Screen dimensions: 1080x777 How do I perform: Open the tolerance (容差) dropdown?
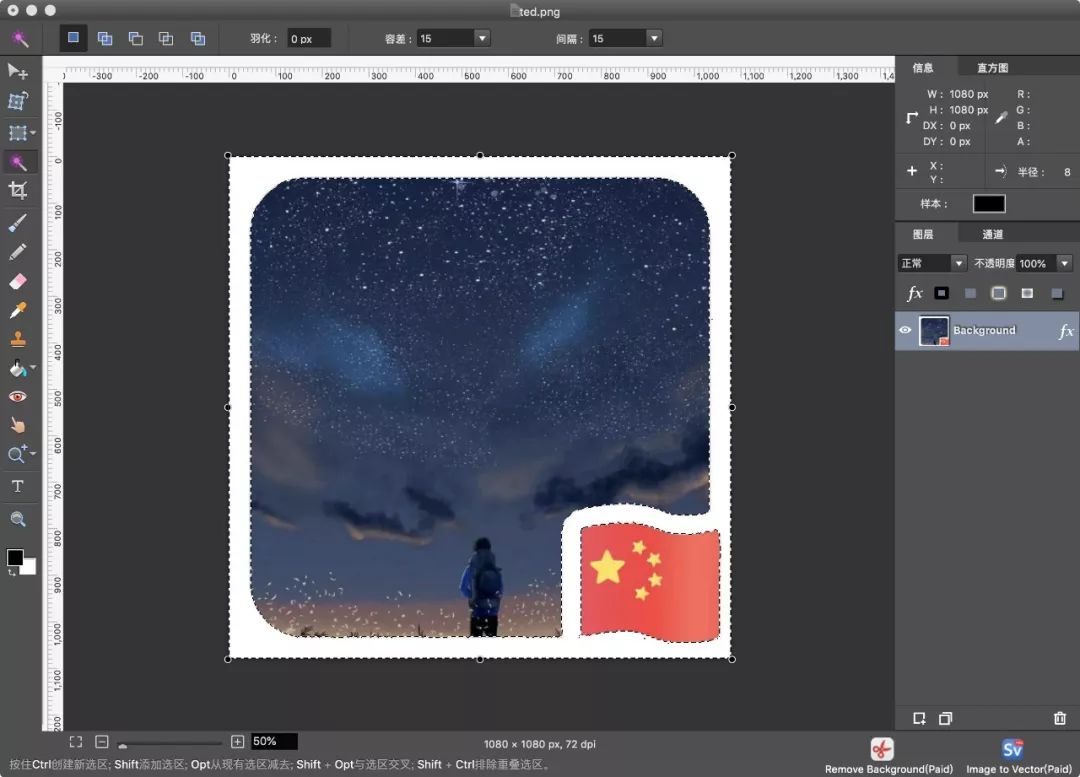482,39
